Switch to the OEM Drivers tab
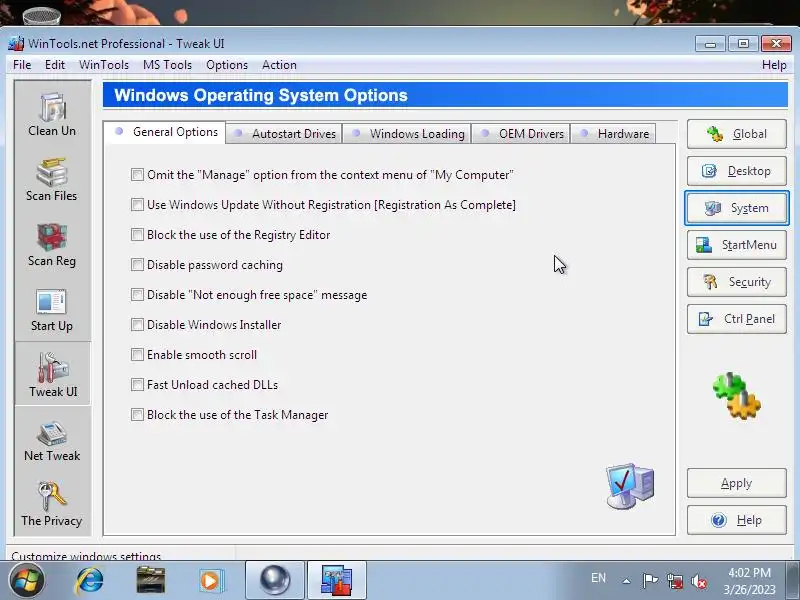The height and width of the screenshot is (600, 800). tap(521, 134)
